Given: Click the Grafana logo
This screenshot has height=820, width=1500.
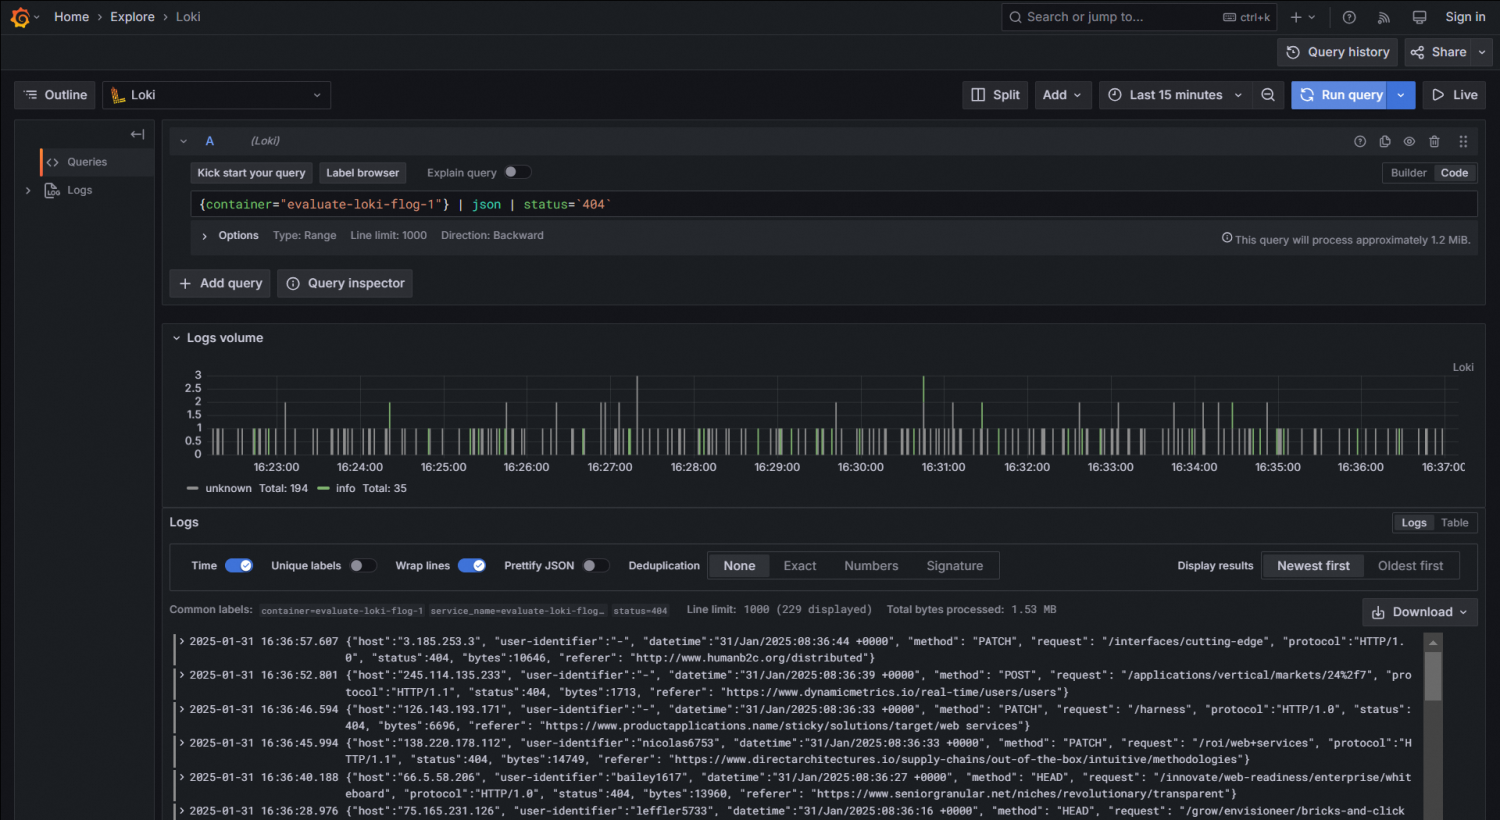Looking at the screenshot, I should (x=20, y=16).
